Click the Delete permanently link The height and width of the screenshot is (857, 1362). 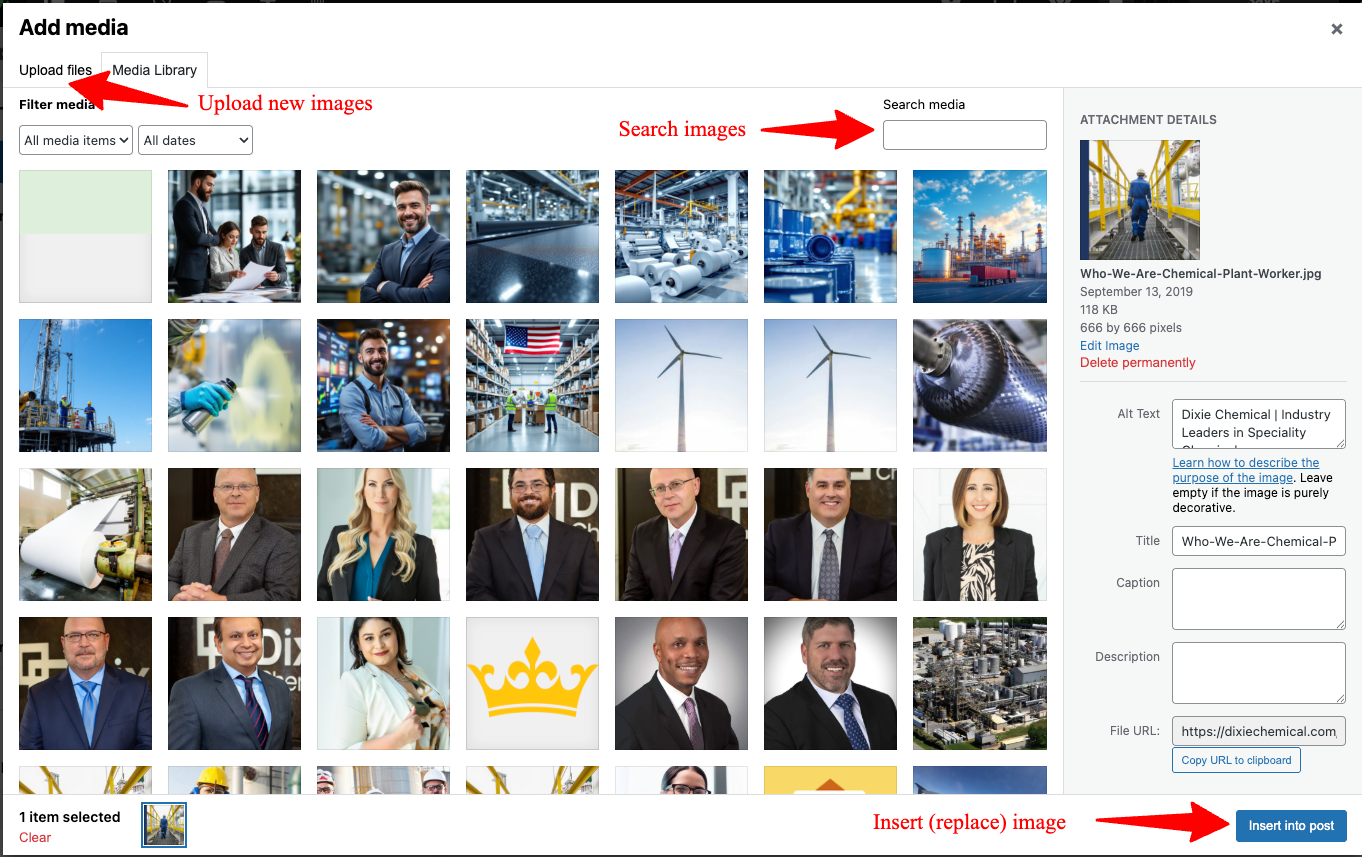1137,362
